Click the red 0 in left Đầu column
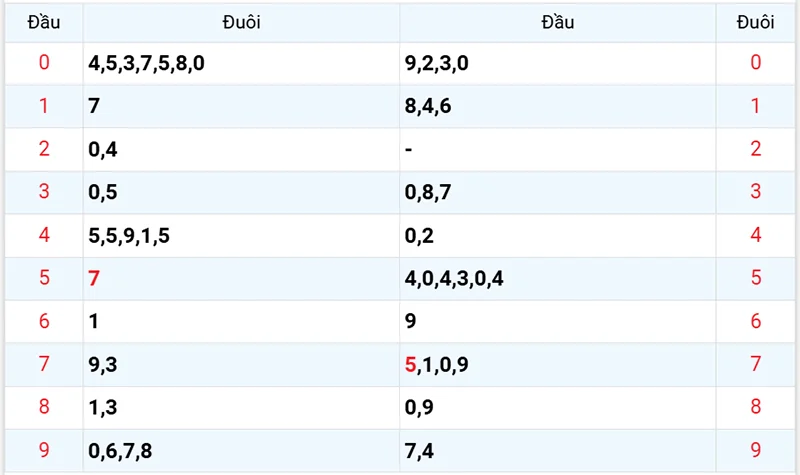This screenshot has width=800, height=475. pos(43,64)
